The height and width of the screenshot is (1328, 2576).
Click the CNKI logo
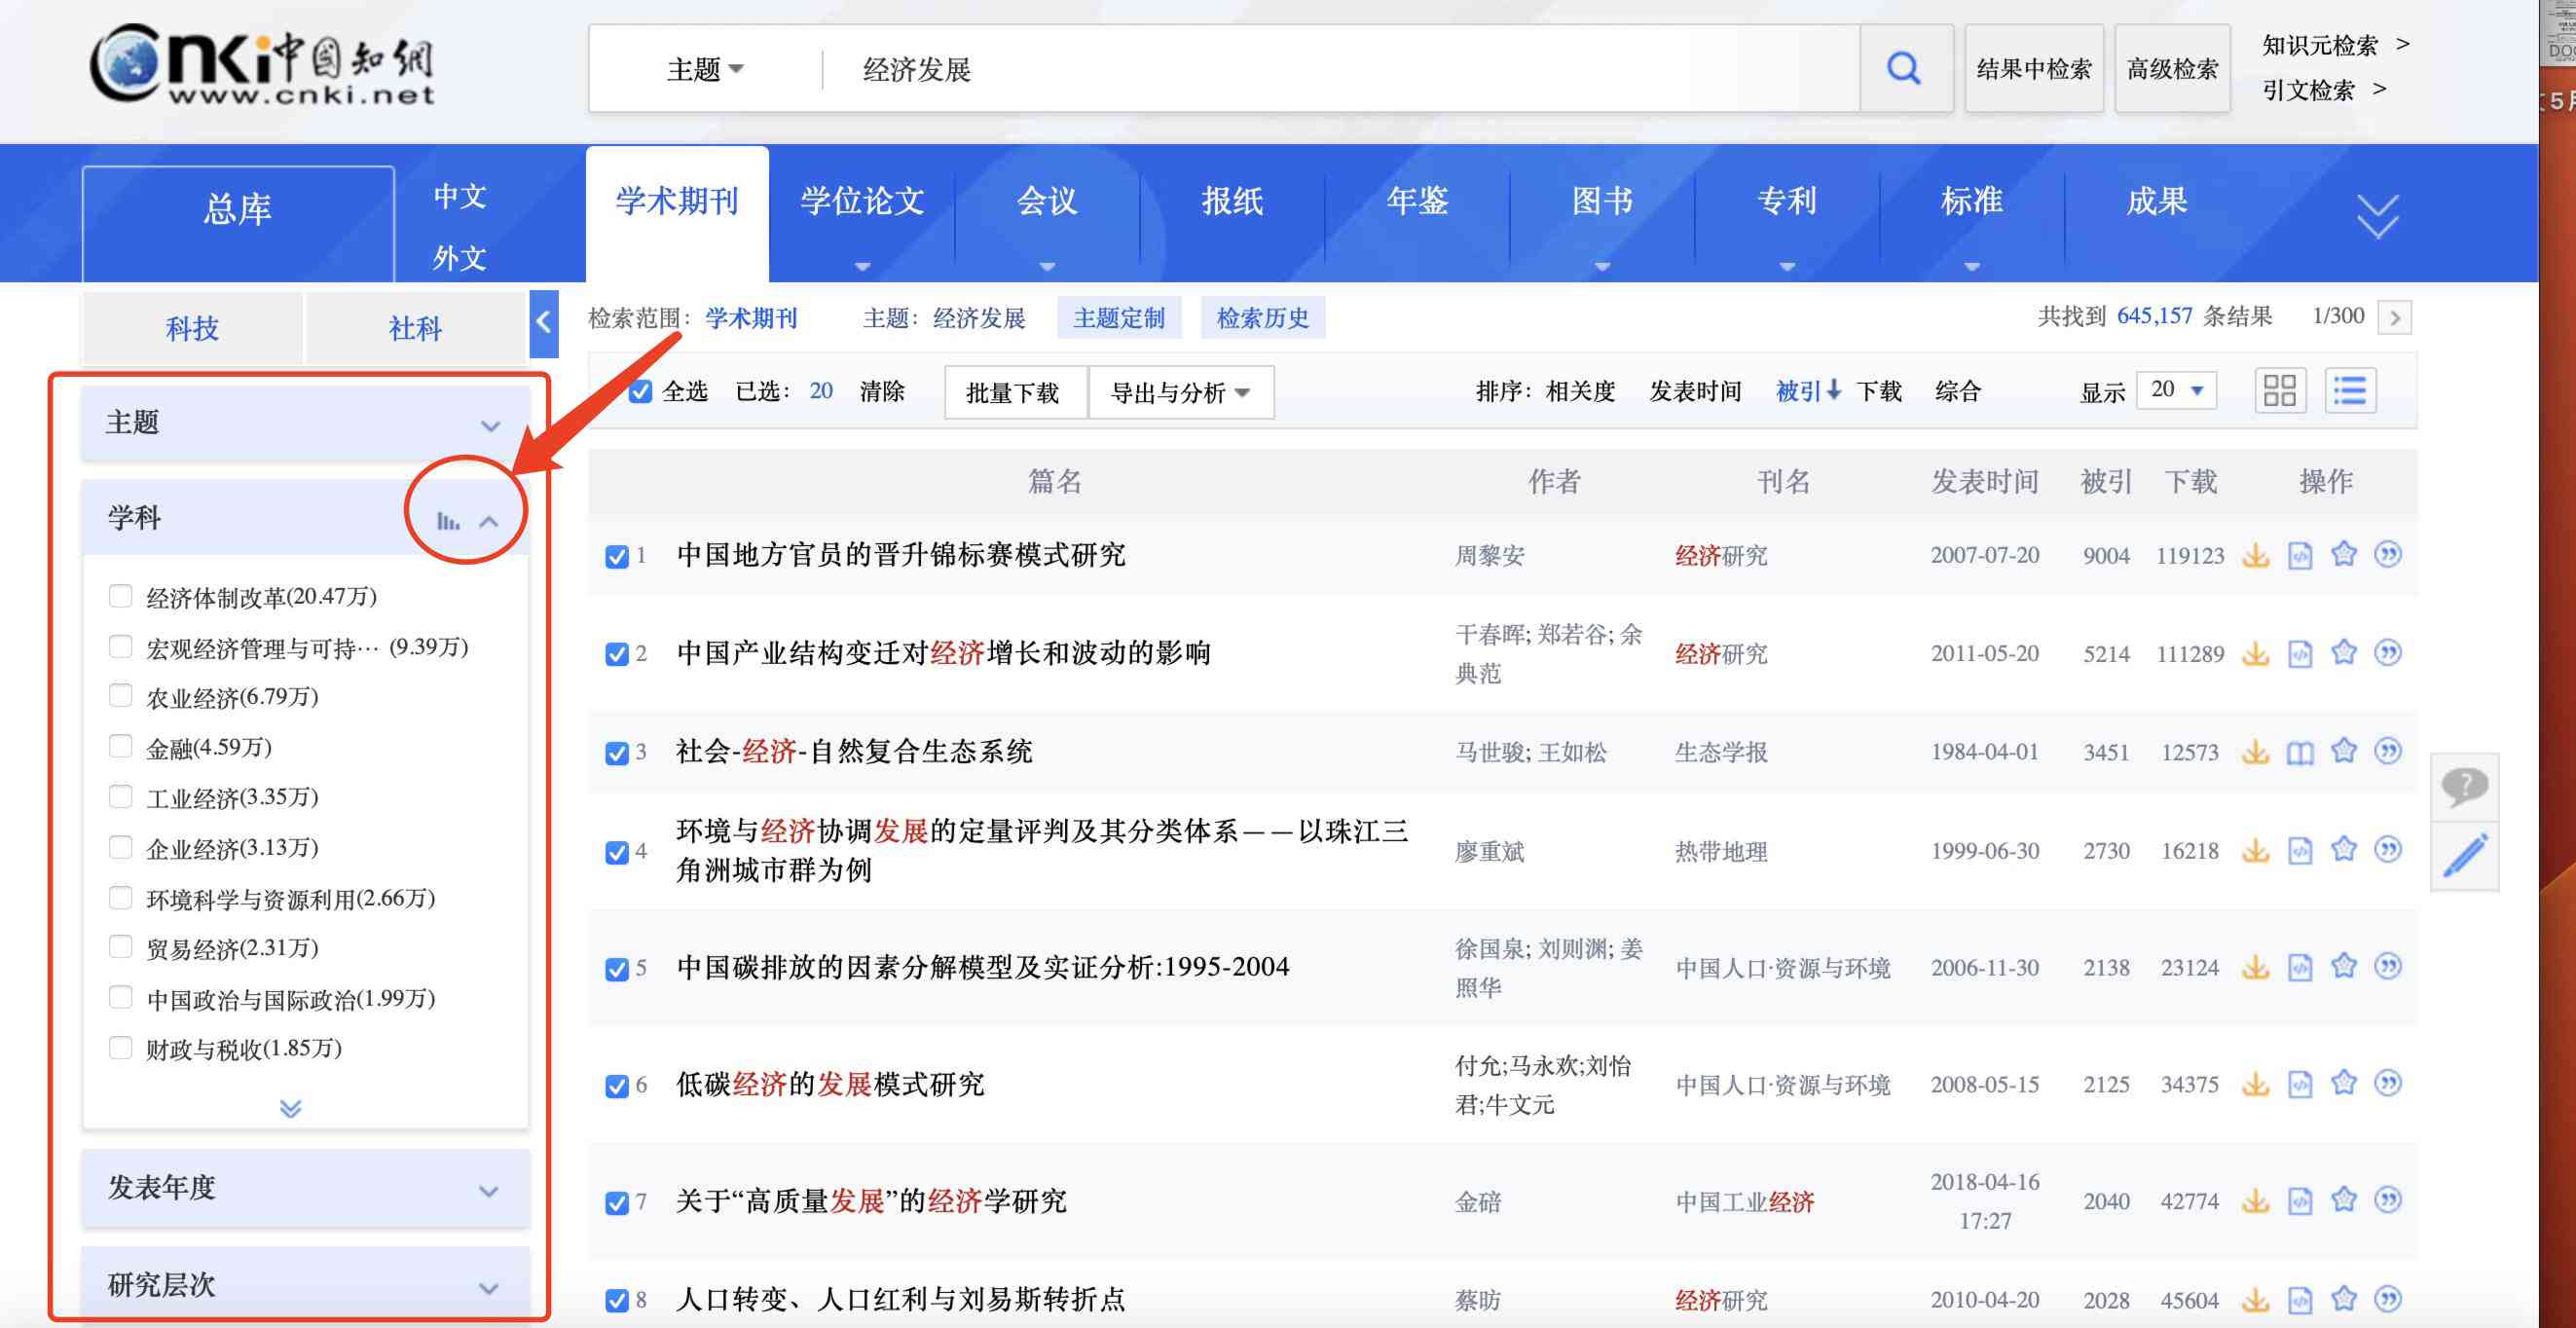[x=262, y=64]
